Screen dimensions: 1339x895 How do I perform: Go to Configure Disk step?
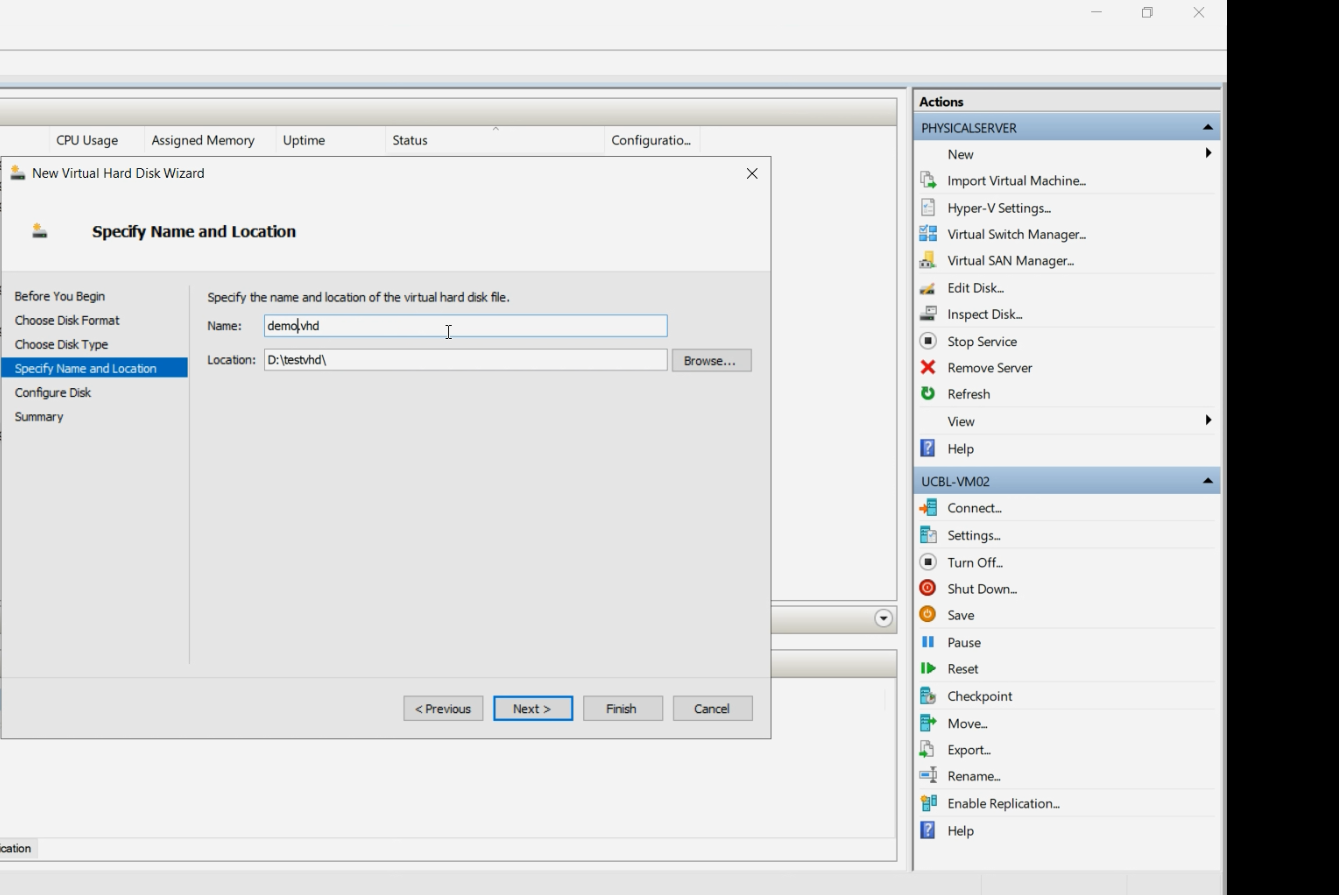click(x=53, y=392)
